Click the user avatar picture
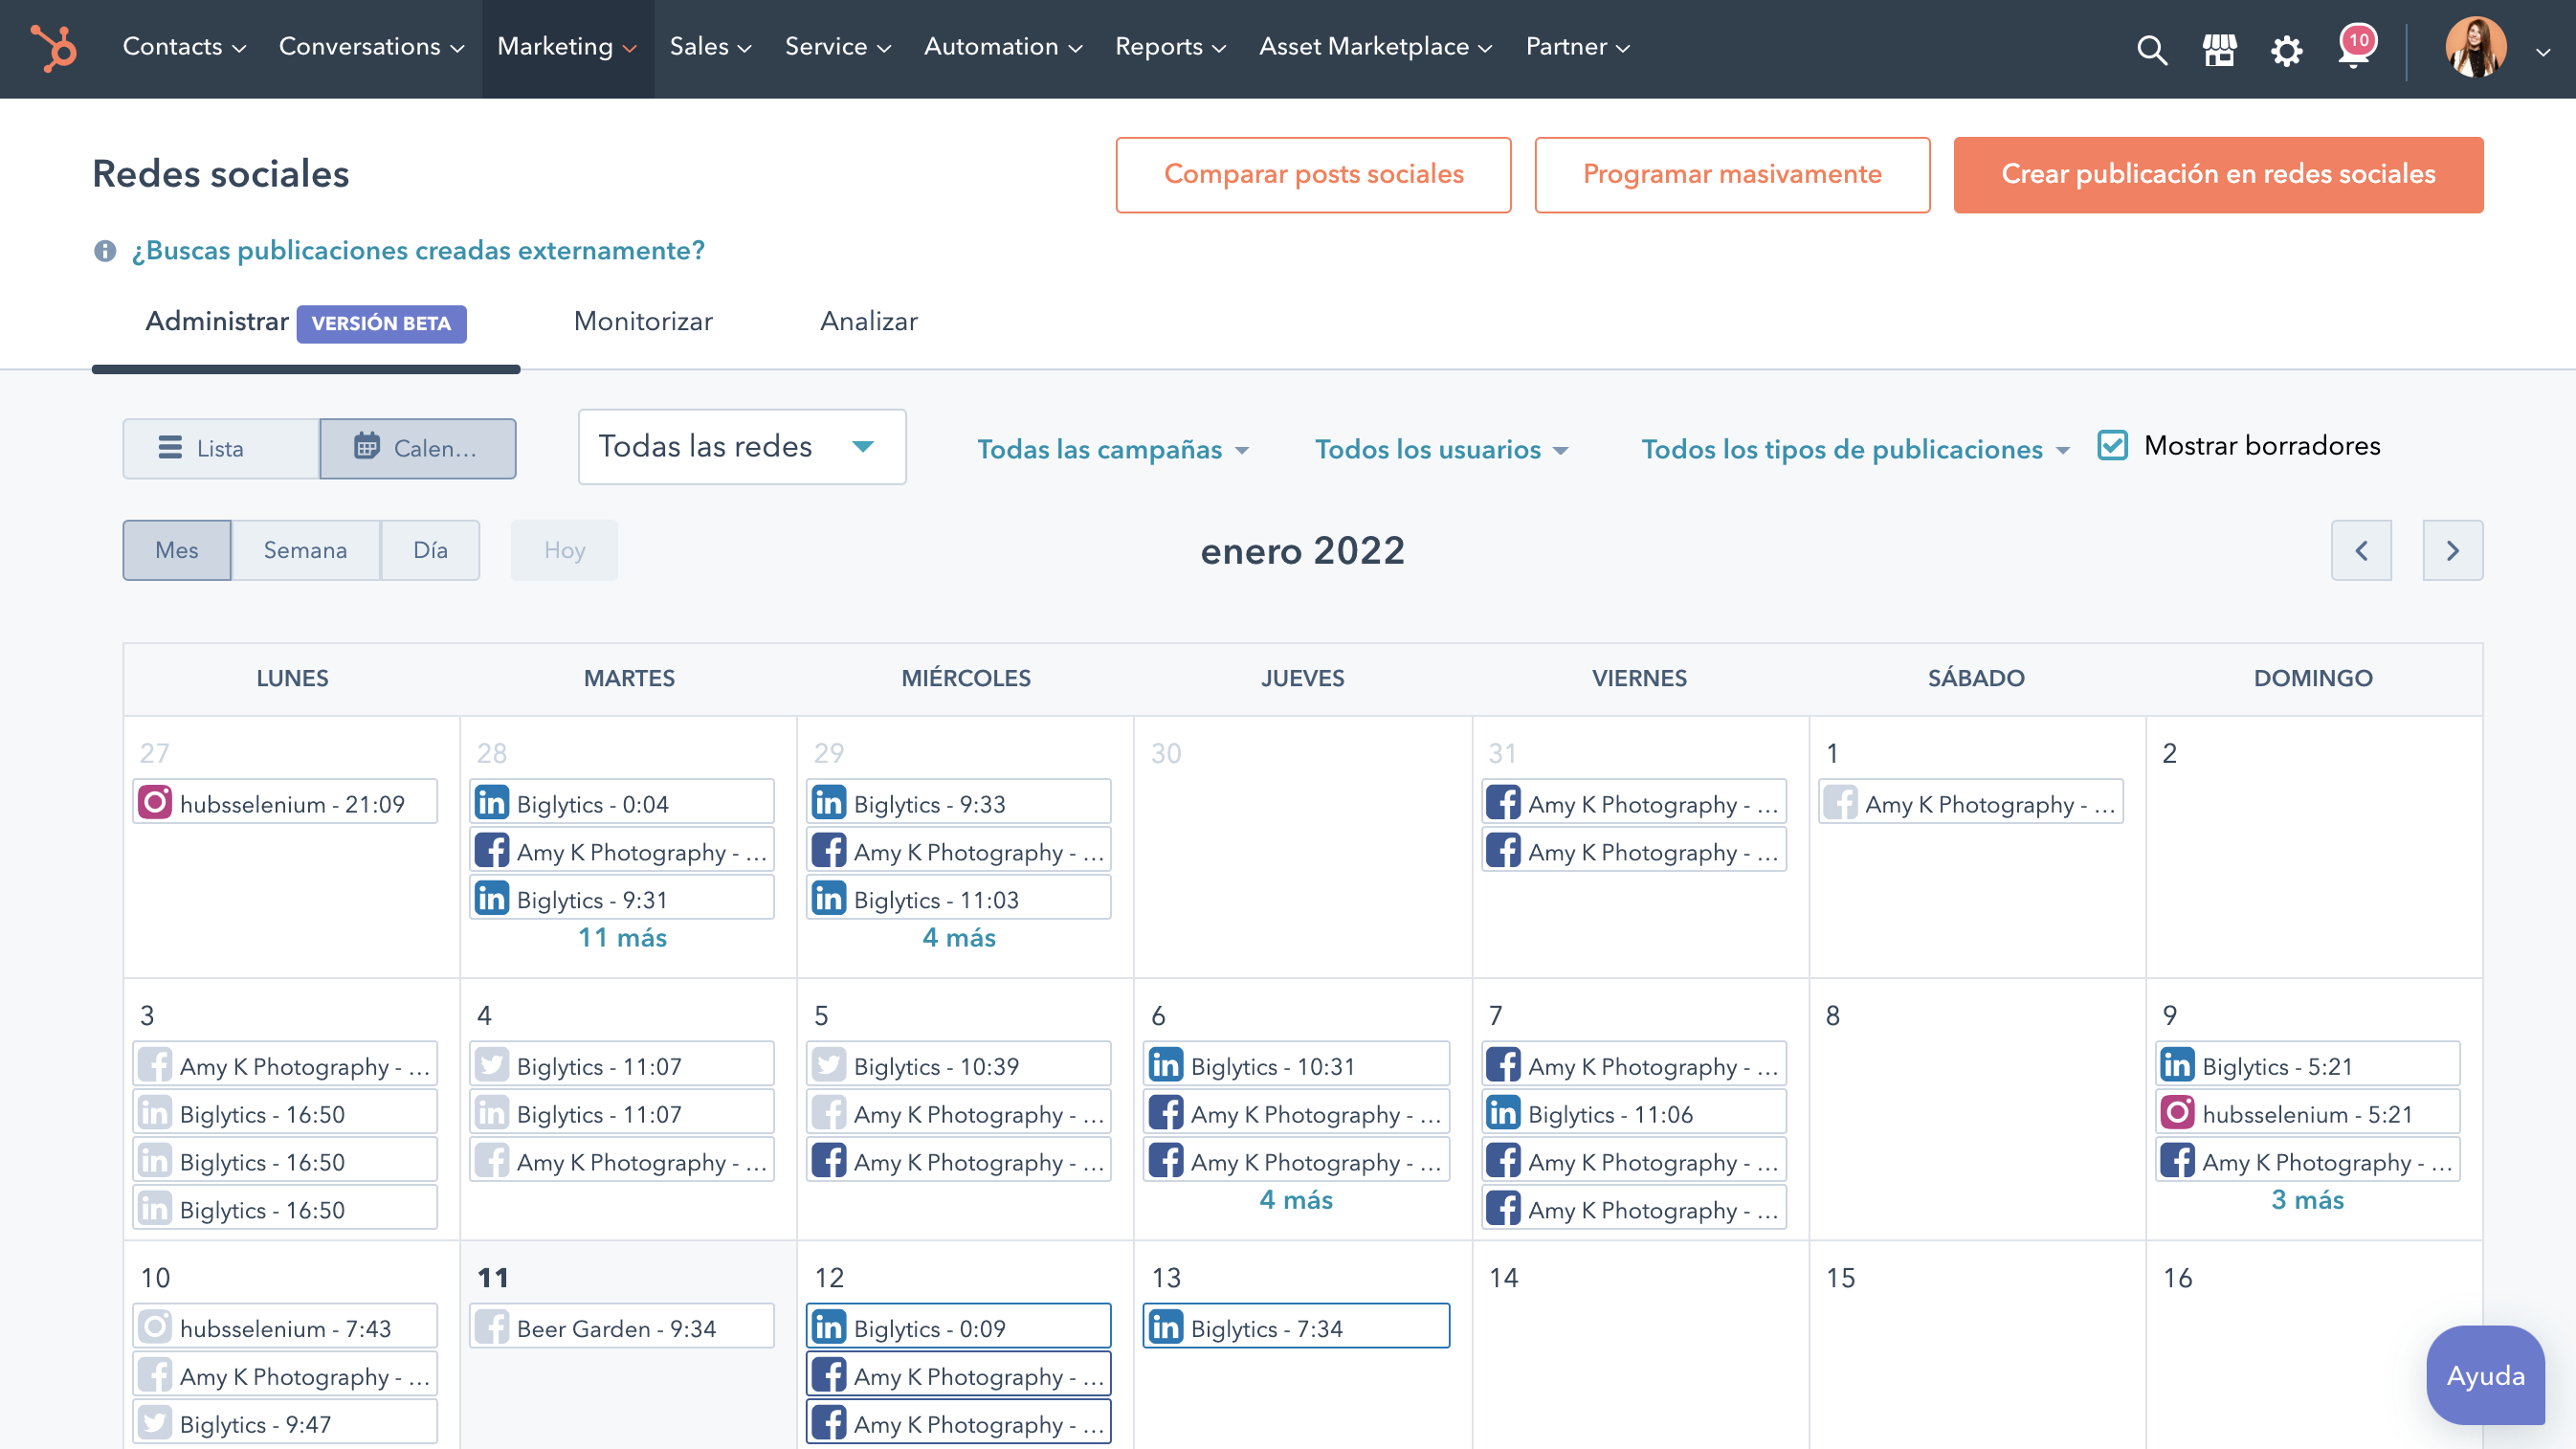 2477,49
